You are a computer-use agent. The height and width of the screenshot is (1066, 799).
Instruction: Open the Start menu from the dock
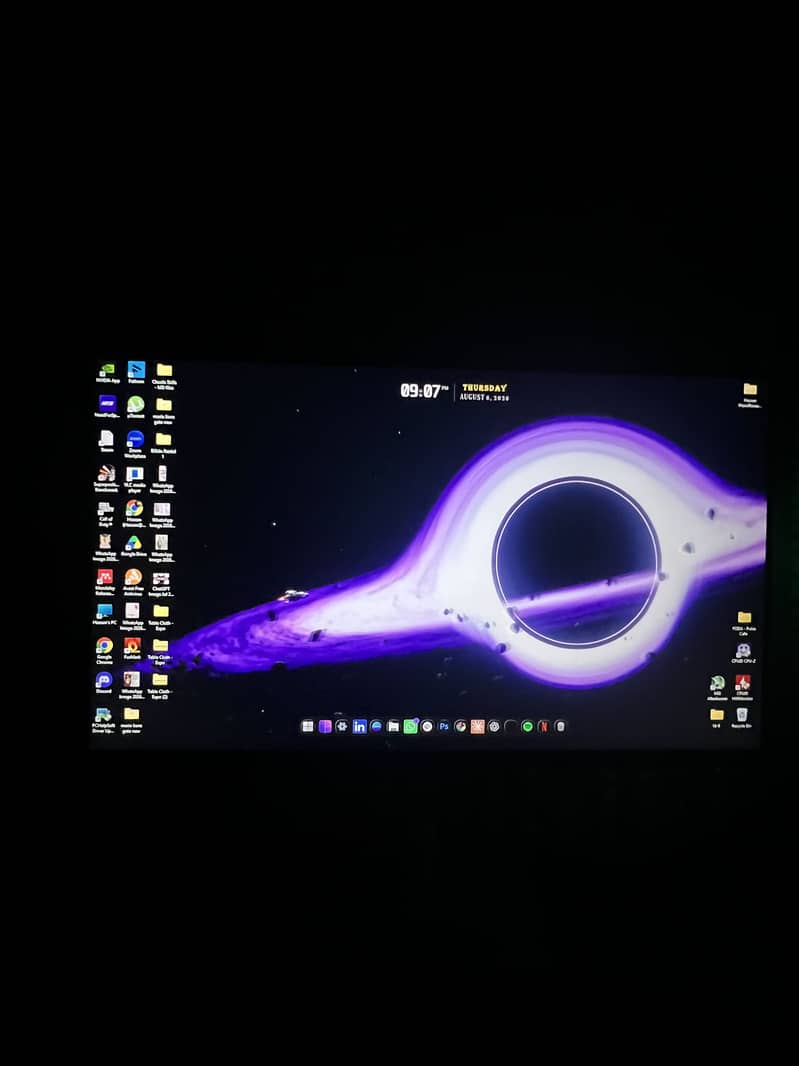(307, 727)
